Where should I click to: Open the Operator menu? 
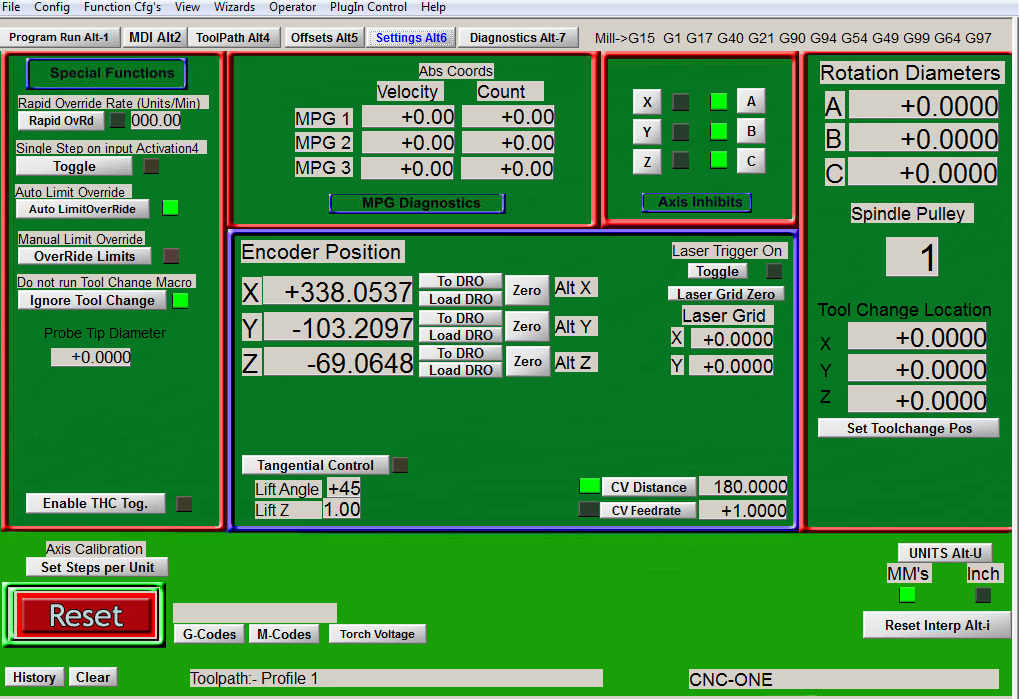coord(292,7)
